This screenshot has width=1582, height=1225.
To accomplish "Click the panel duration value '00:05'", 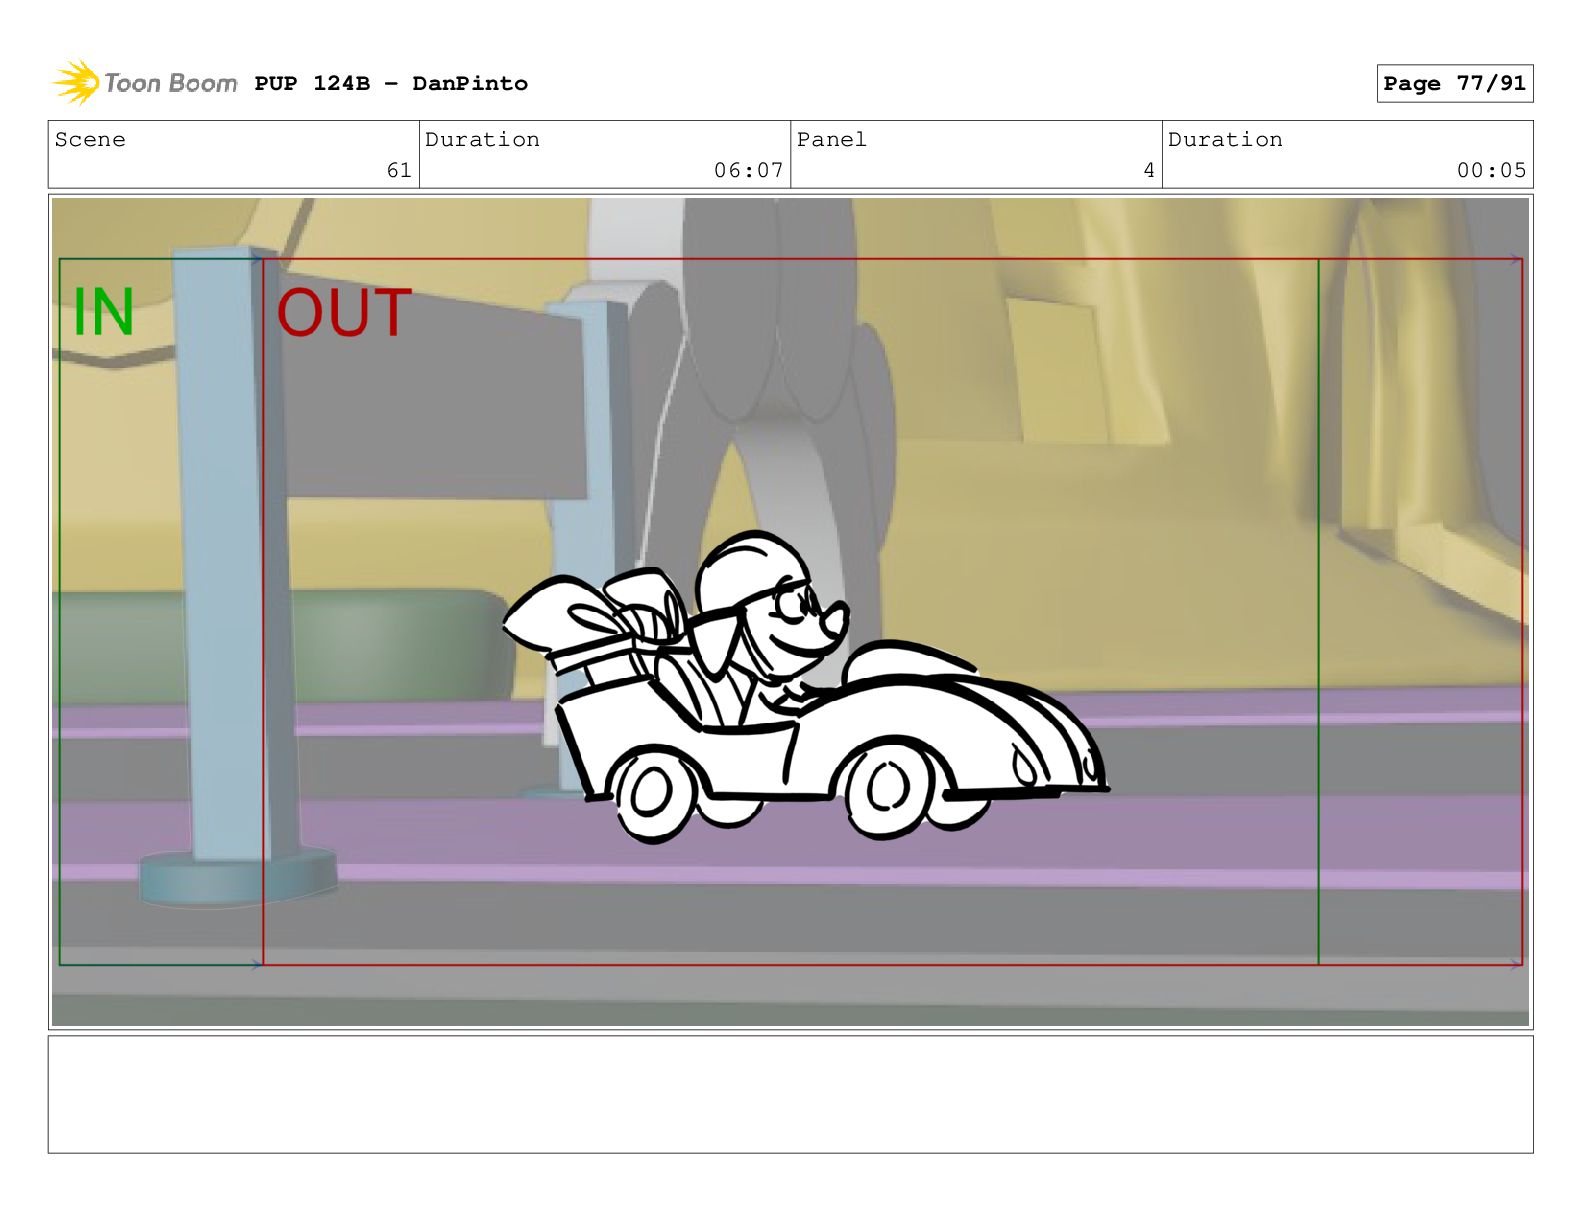I will coord(1491,170).
